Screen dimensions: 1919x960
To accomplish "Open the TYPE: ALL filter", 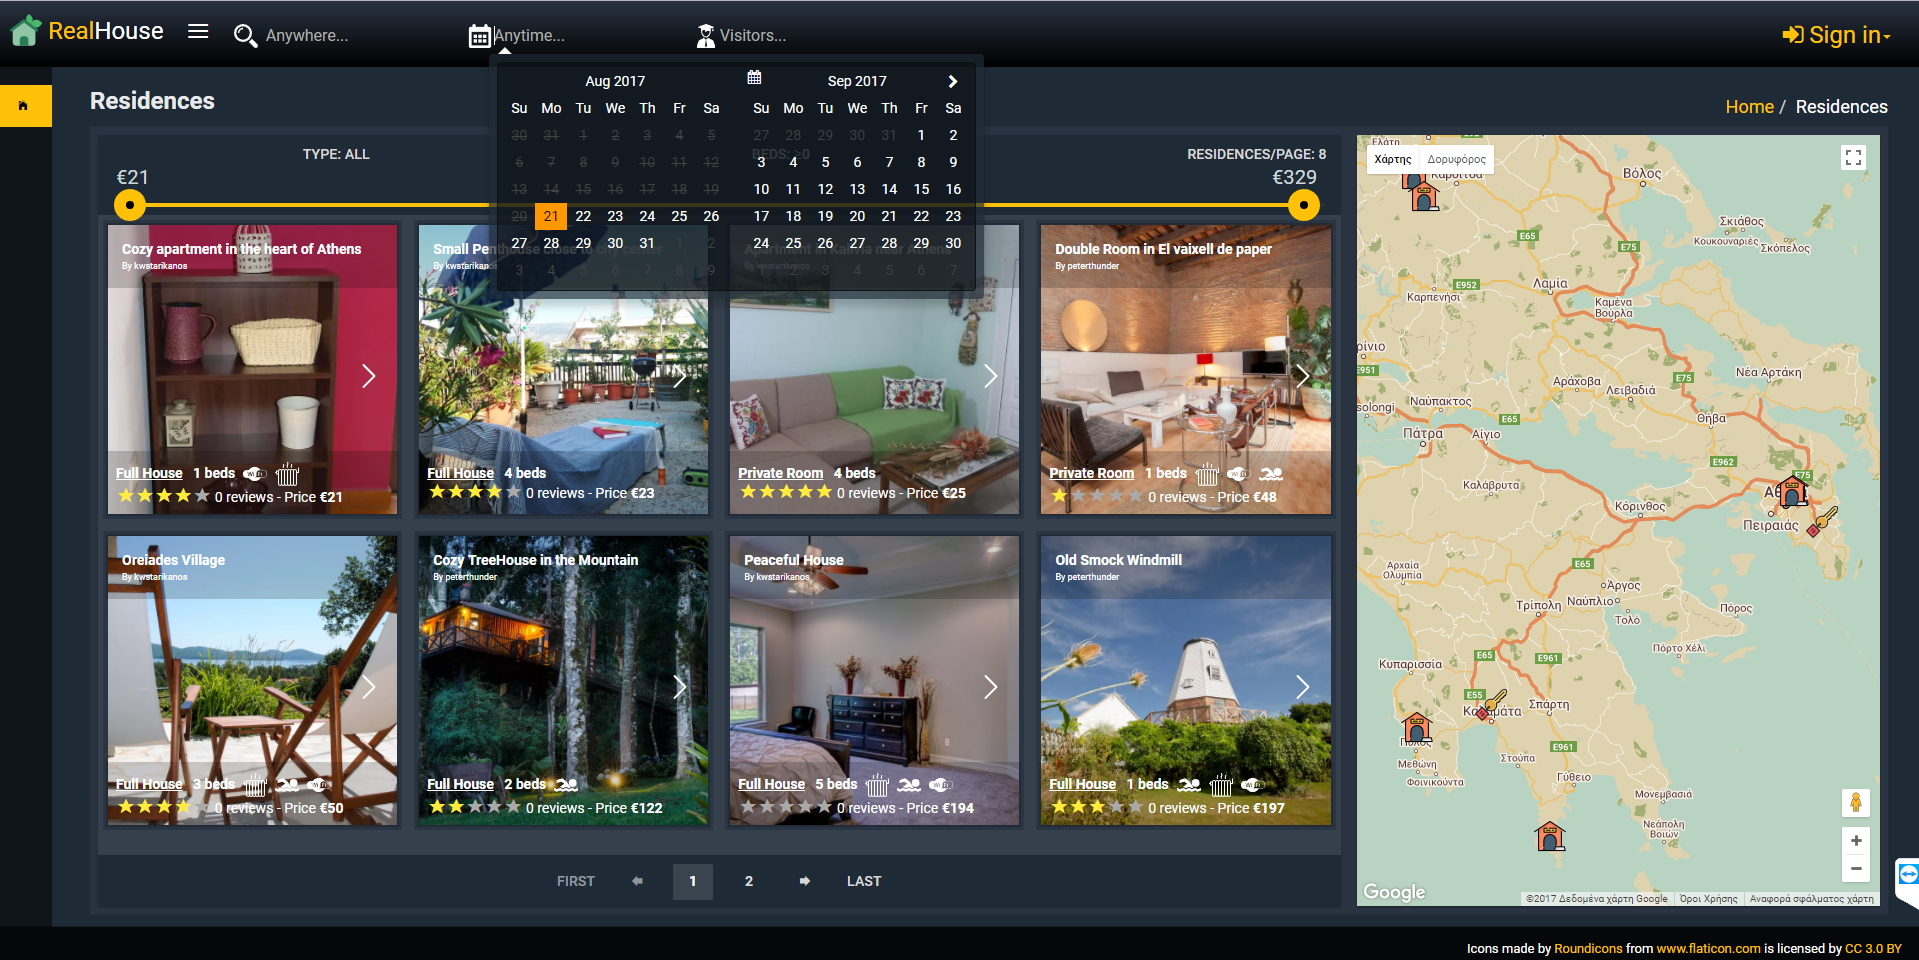I will click(336, 154).
